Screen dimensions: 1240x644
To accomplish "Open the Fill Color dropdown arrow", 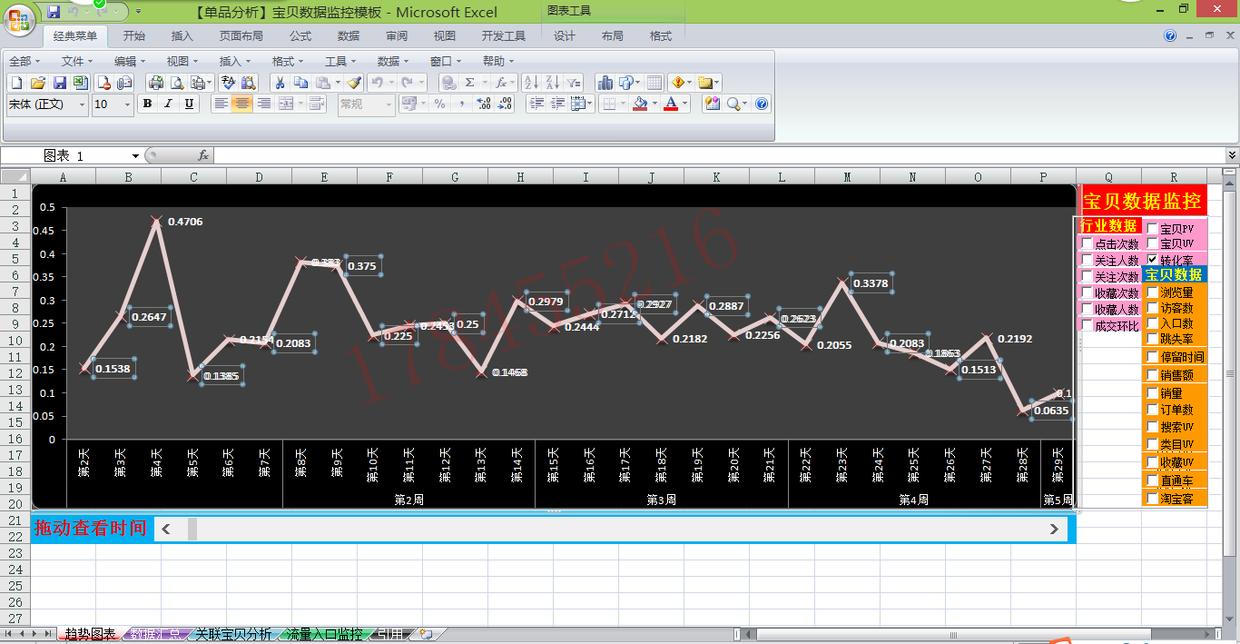I will tap(654, 104).
